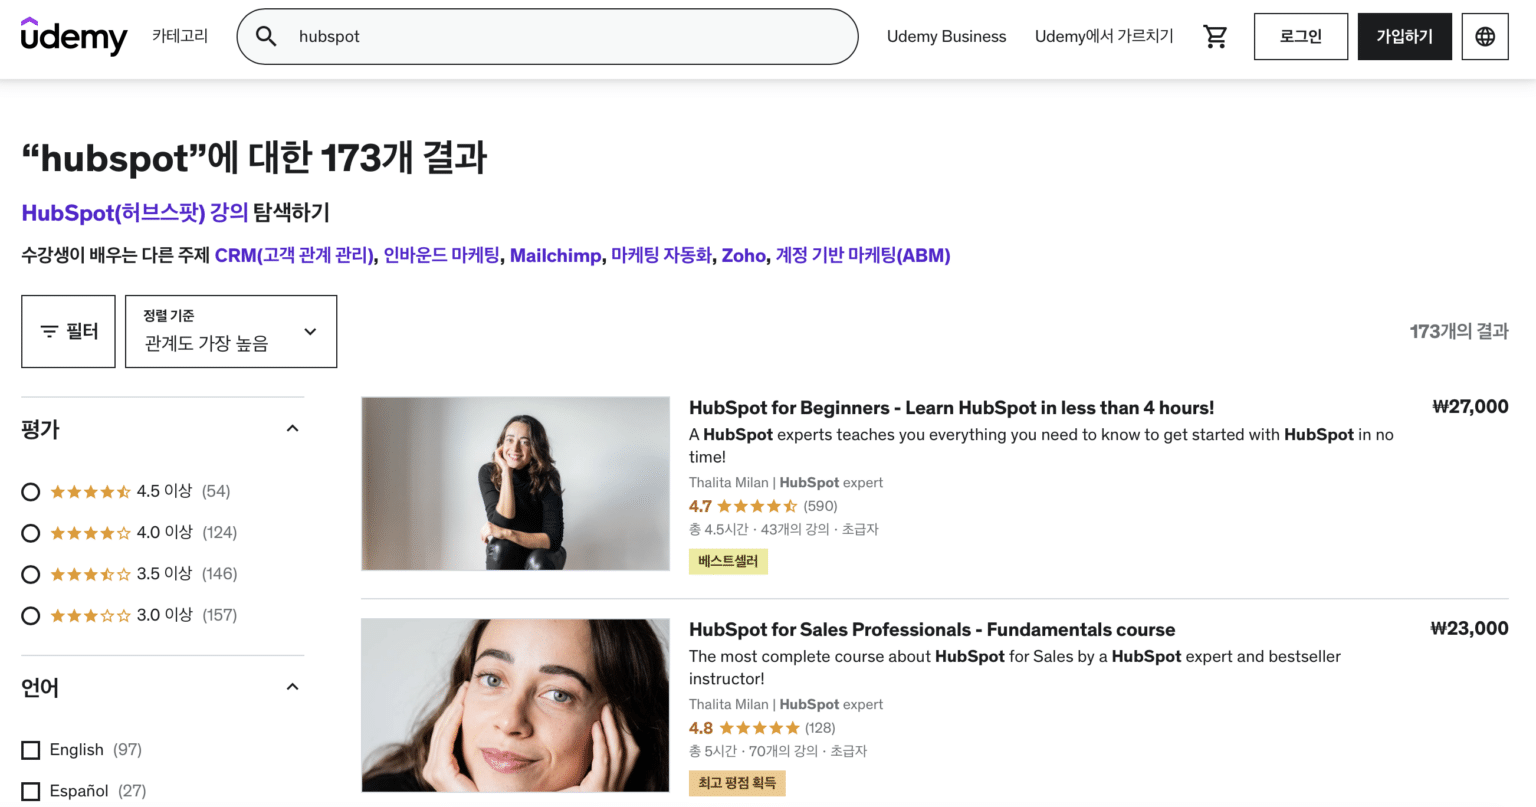Open the language globe selector
Screen dimensions: 1536x807
click(x=1485, y=36)
